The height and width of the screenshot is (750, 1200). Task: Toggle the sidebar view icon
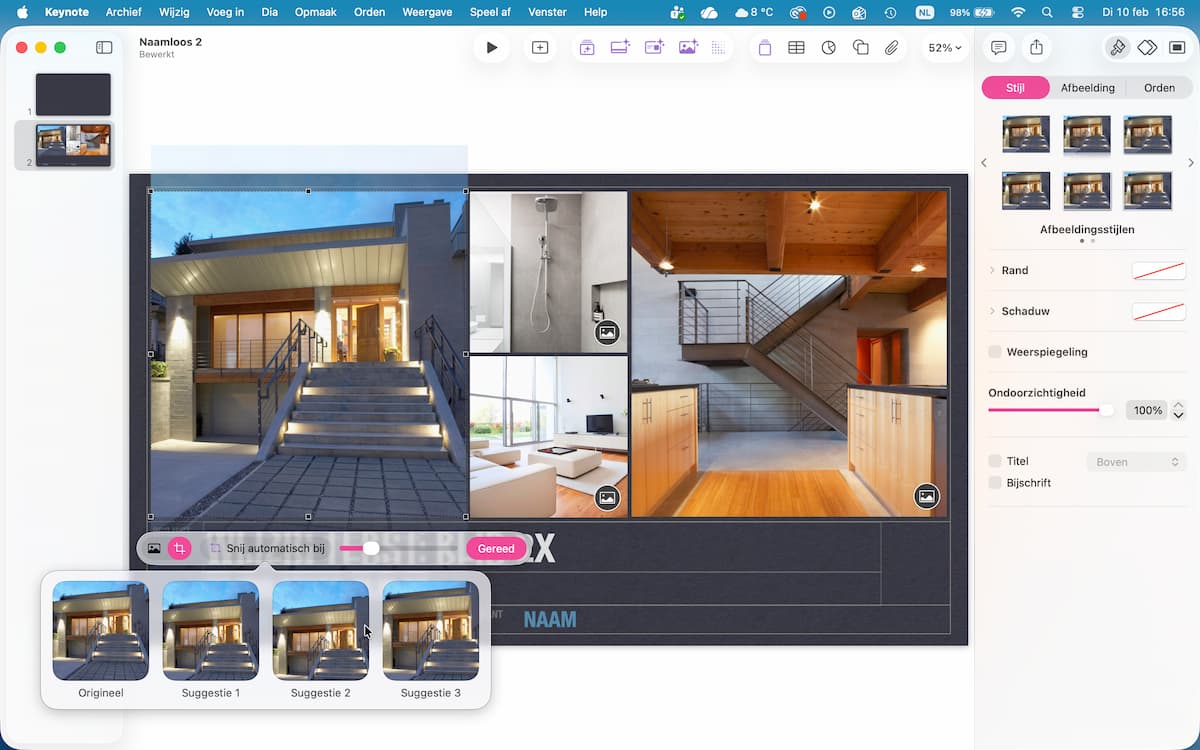click(104, 48)
